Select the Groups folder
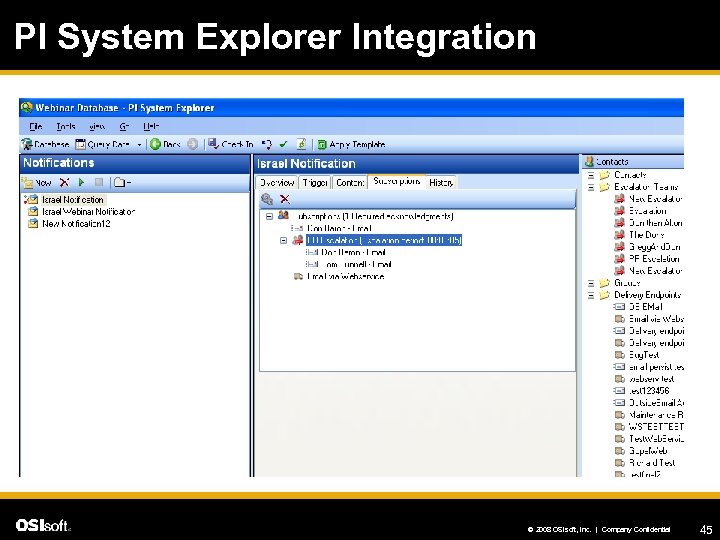This screenshot has height=540, width=720. point(627,283)
